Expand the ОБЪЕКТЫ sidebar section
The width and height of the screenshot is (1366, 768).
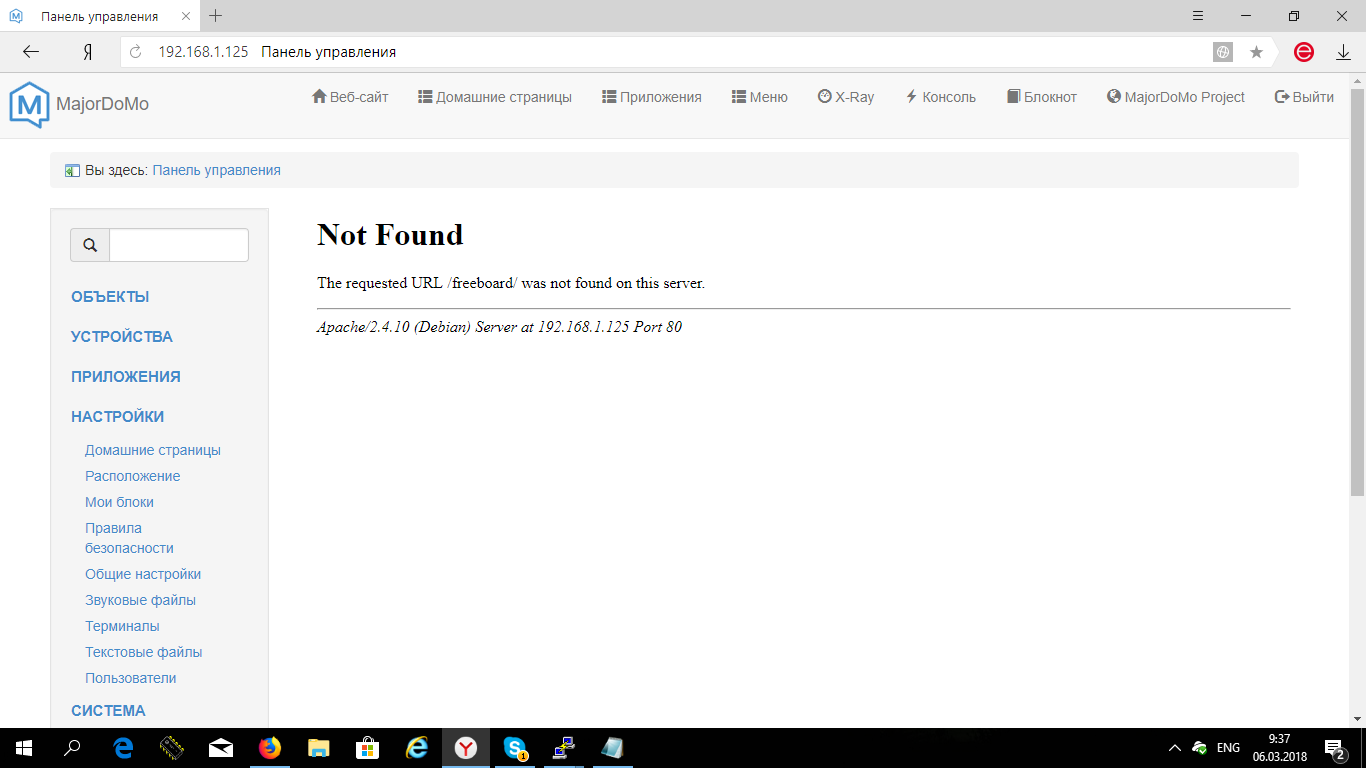point(110,297)
